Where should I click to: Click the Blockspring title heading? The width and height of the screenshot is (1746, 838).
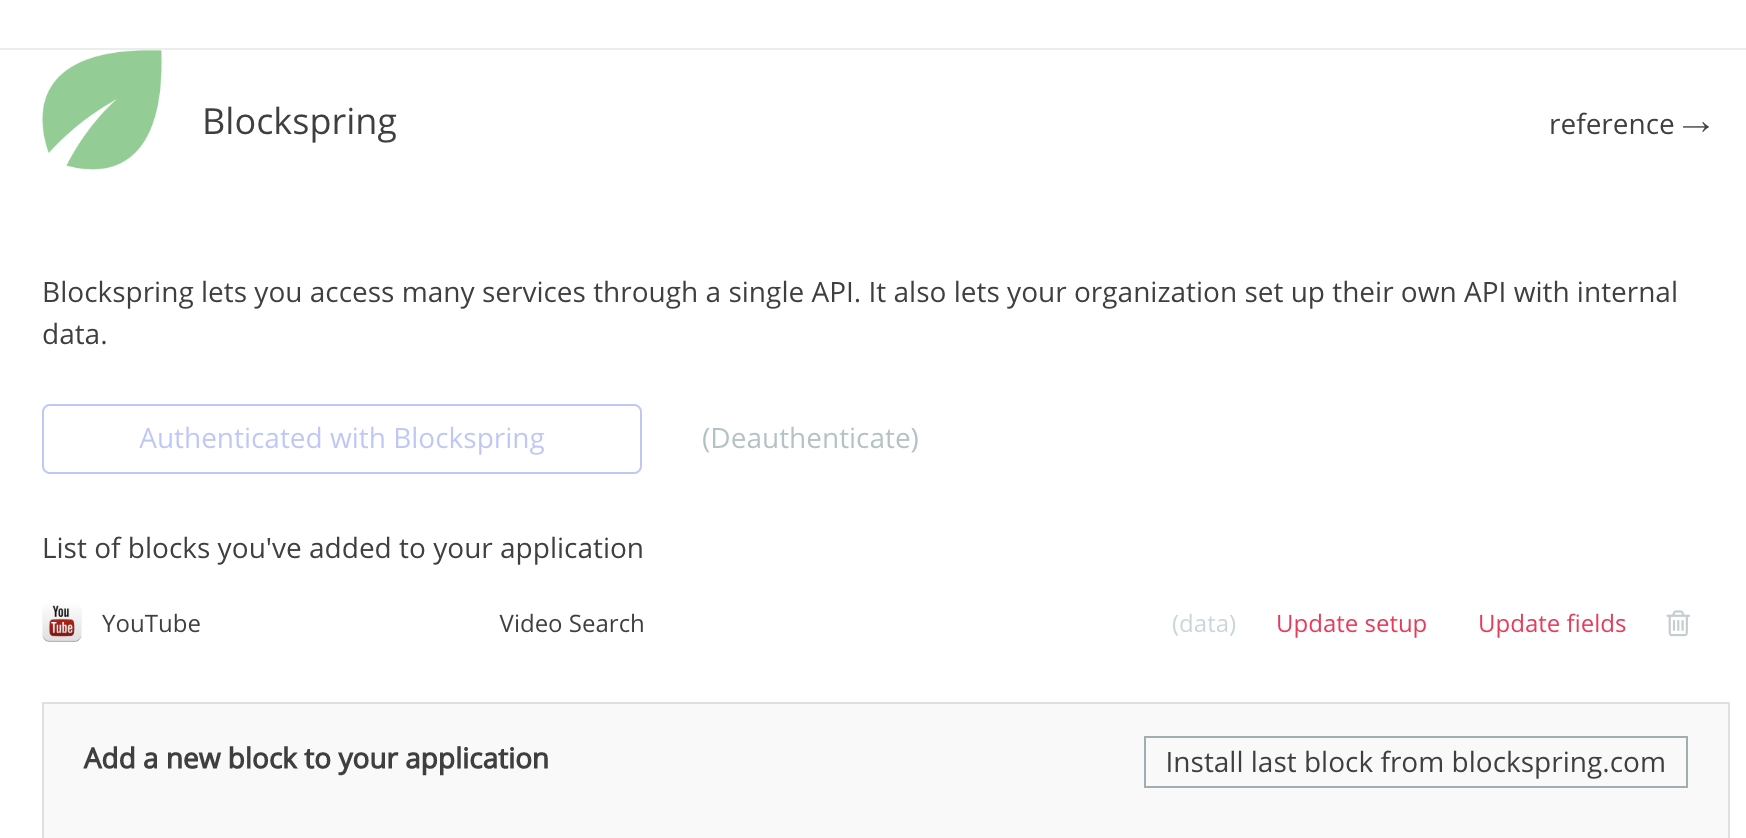point(300,122)
